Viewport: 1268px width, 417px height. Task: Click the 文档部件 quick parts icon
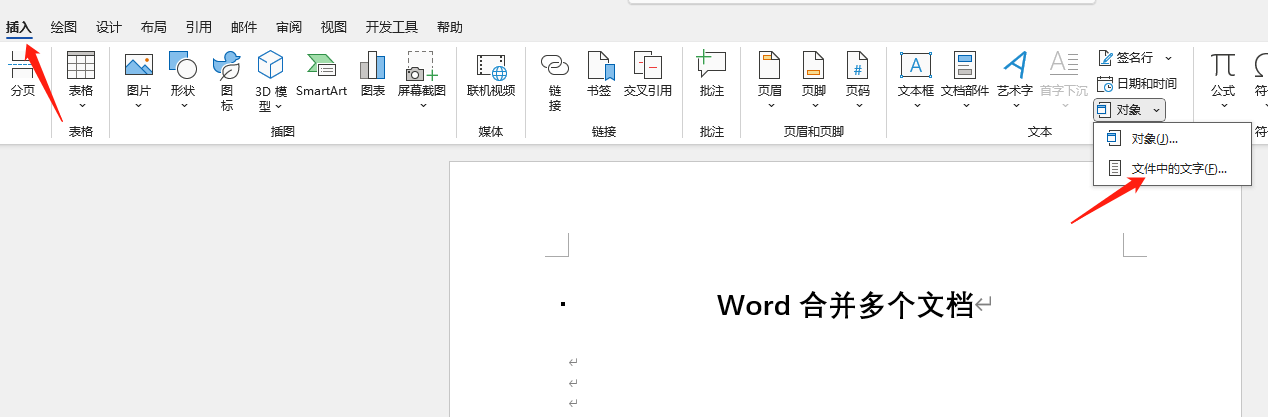965,66
